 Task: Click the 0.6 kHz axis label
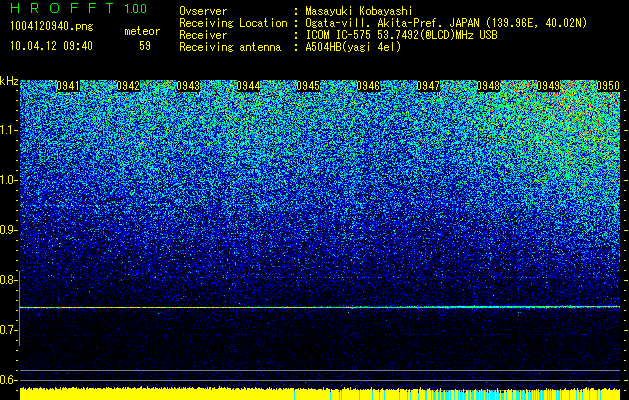click(x=8, y=380)
